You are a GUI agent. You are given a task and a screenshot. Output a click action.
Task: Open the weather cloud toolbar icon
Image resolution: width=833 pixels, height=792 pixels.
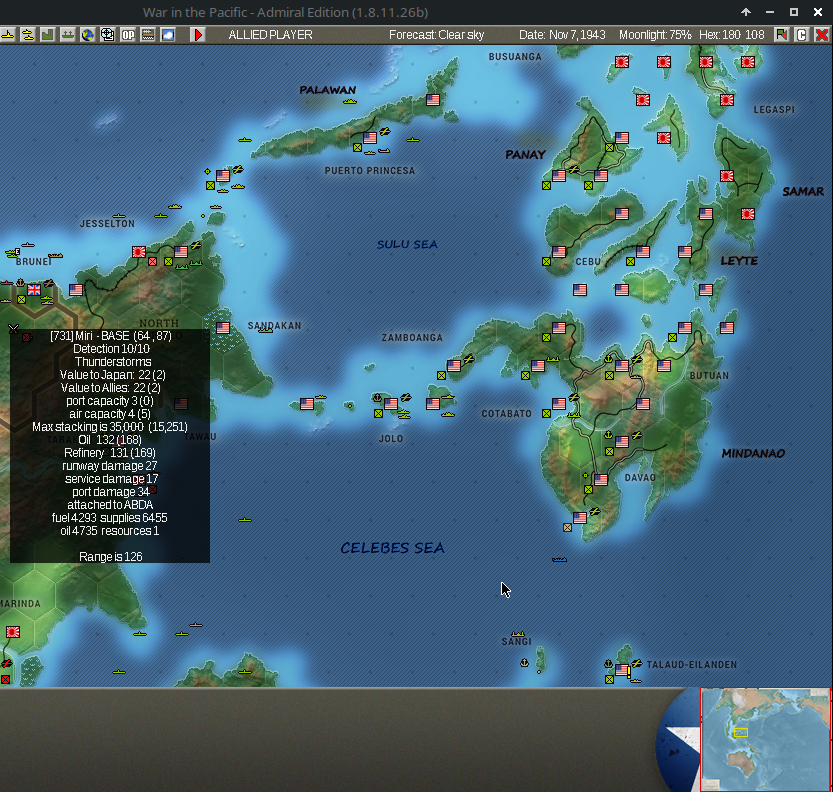point(168,35)
